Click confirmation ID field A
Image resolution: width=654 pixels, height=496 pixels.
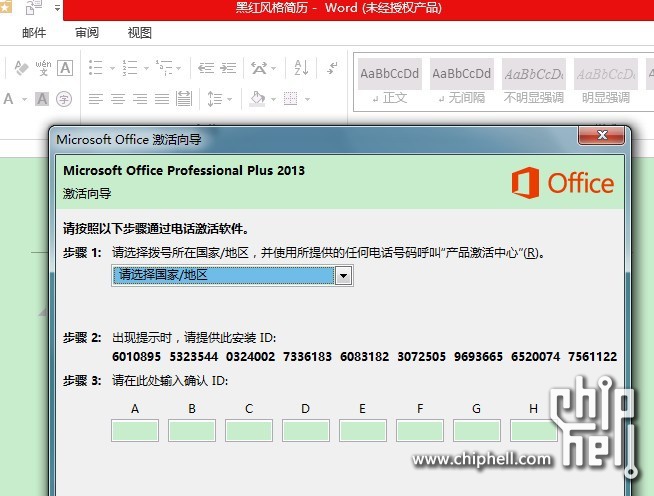[x=135, y=431]
